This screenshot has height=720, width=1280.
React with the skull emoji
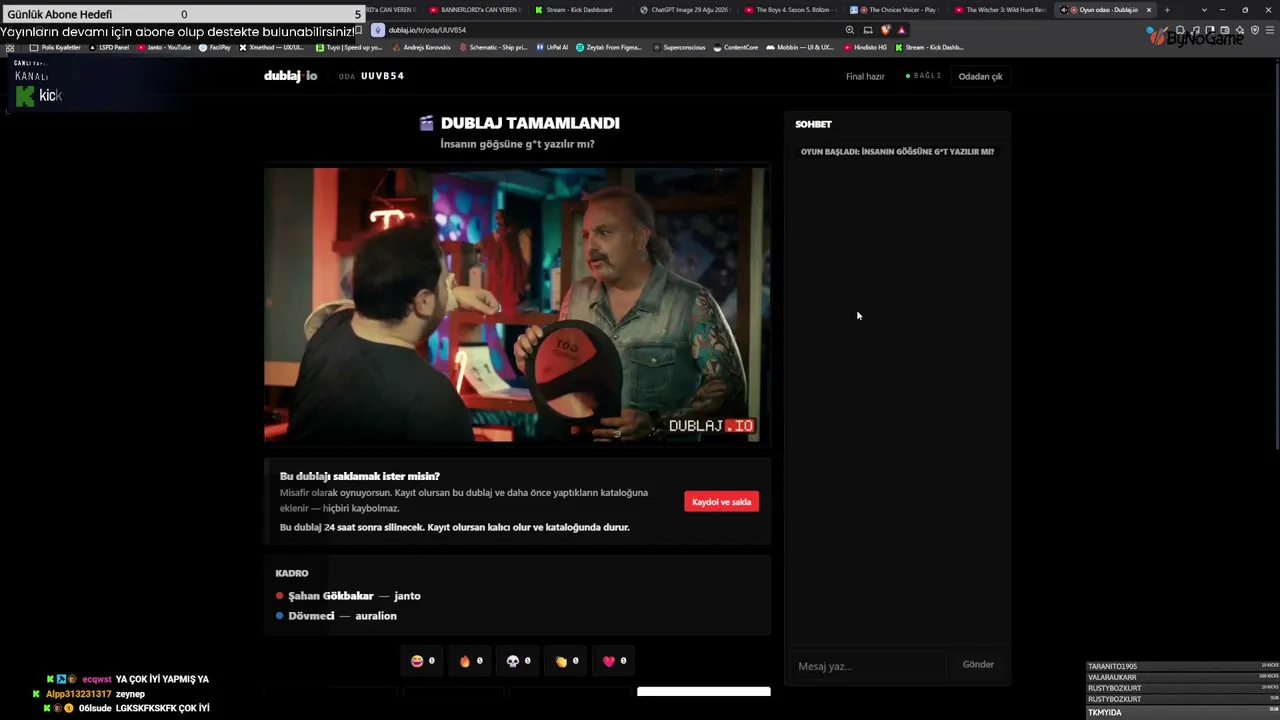tap(519, 661)
